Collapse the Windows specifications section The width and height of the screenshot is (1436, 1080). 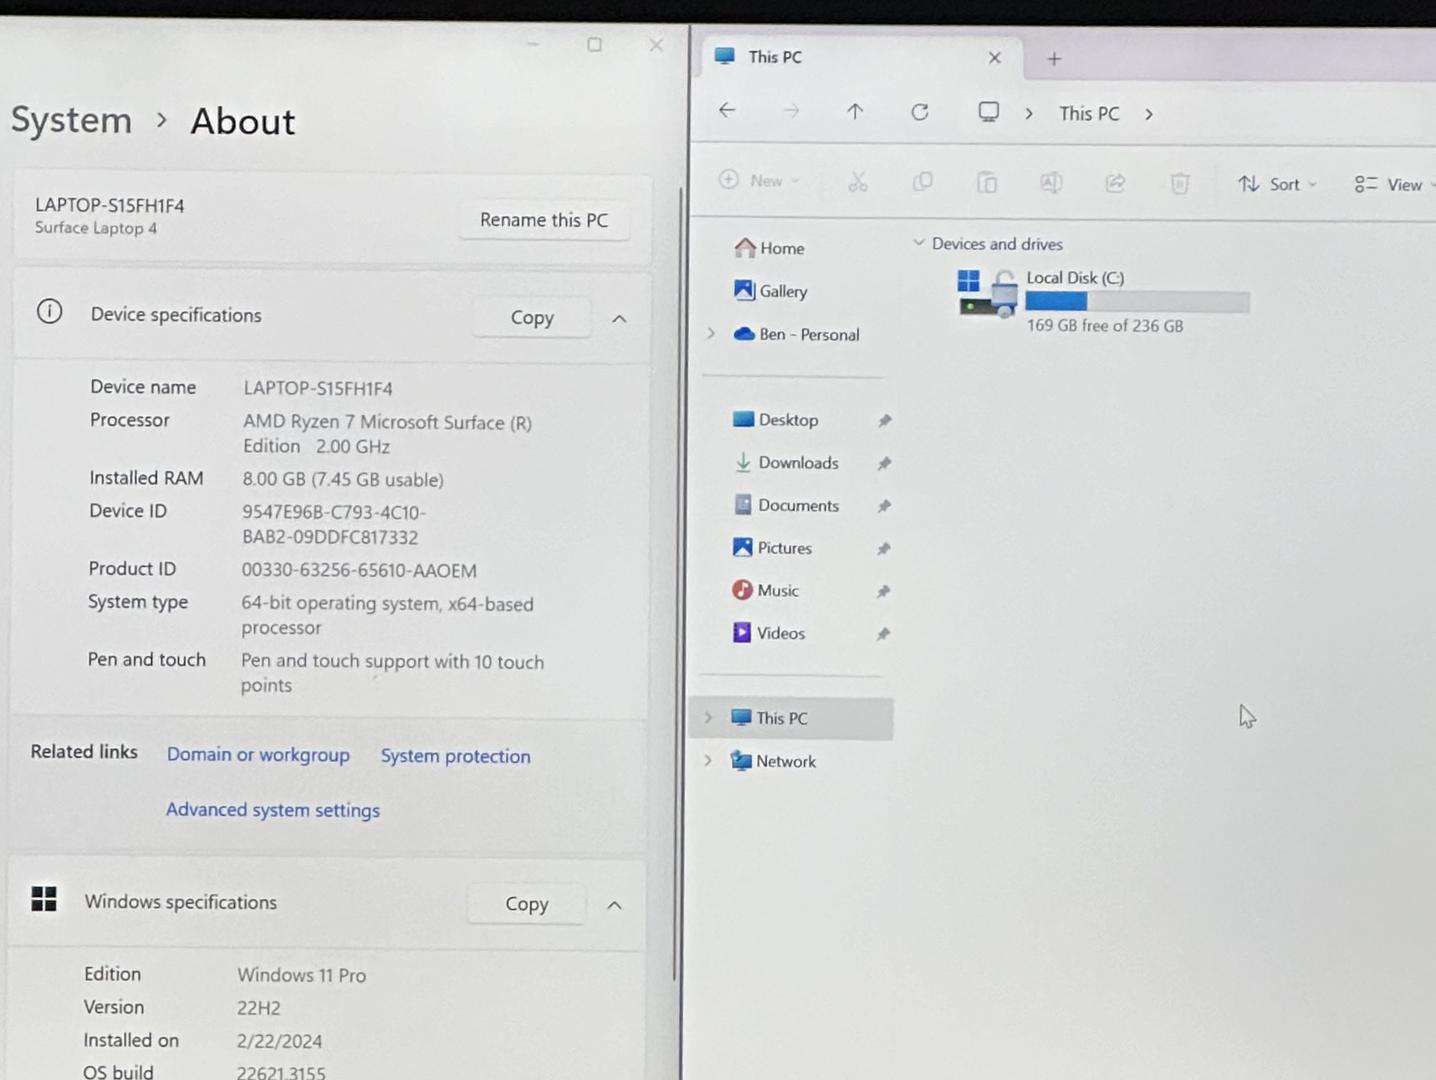[614, 905]
